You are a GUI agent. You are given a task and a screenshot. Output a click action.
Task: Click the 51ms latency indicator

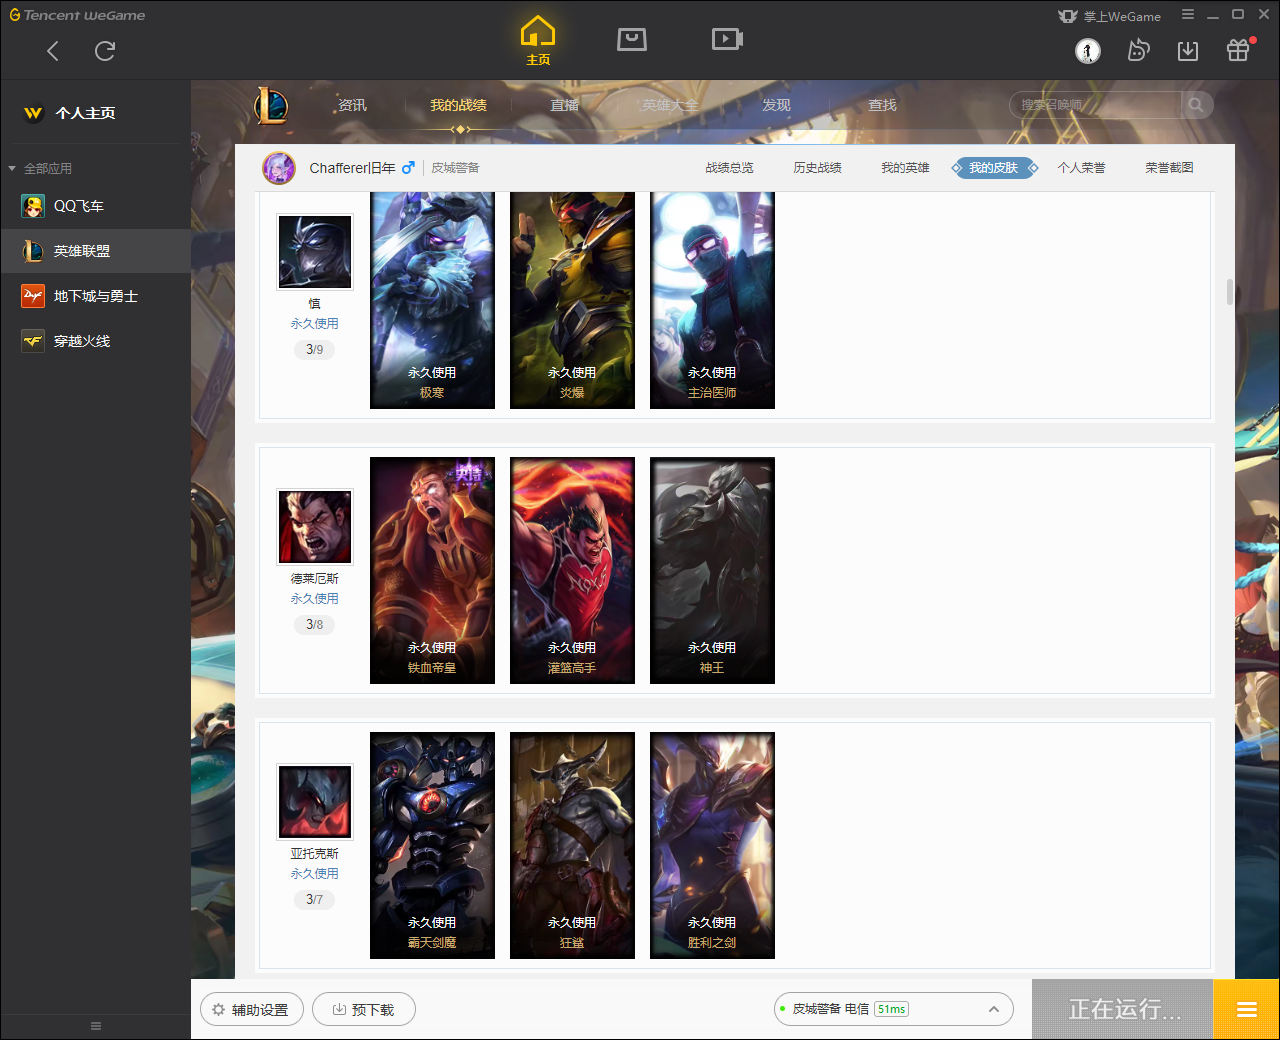(x=891, y=1010)
